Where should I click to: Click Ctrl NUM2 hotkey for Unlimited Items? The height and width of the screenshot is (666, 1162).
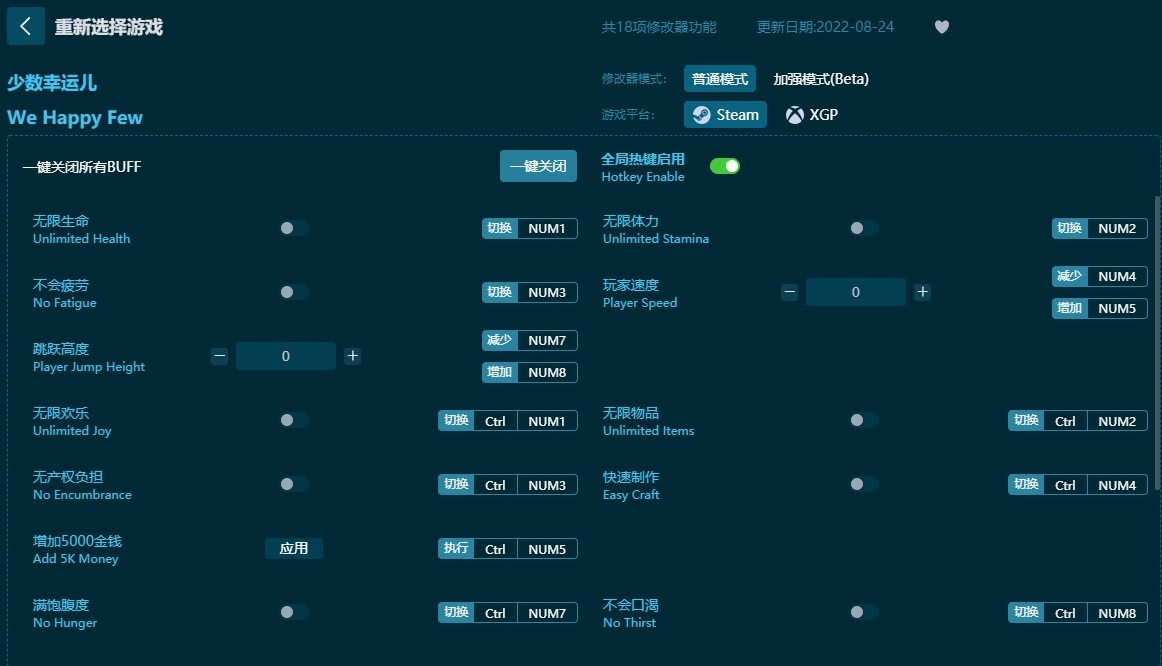point(1078,421)
